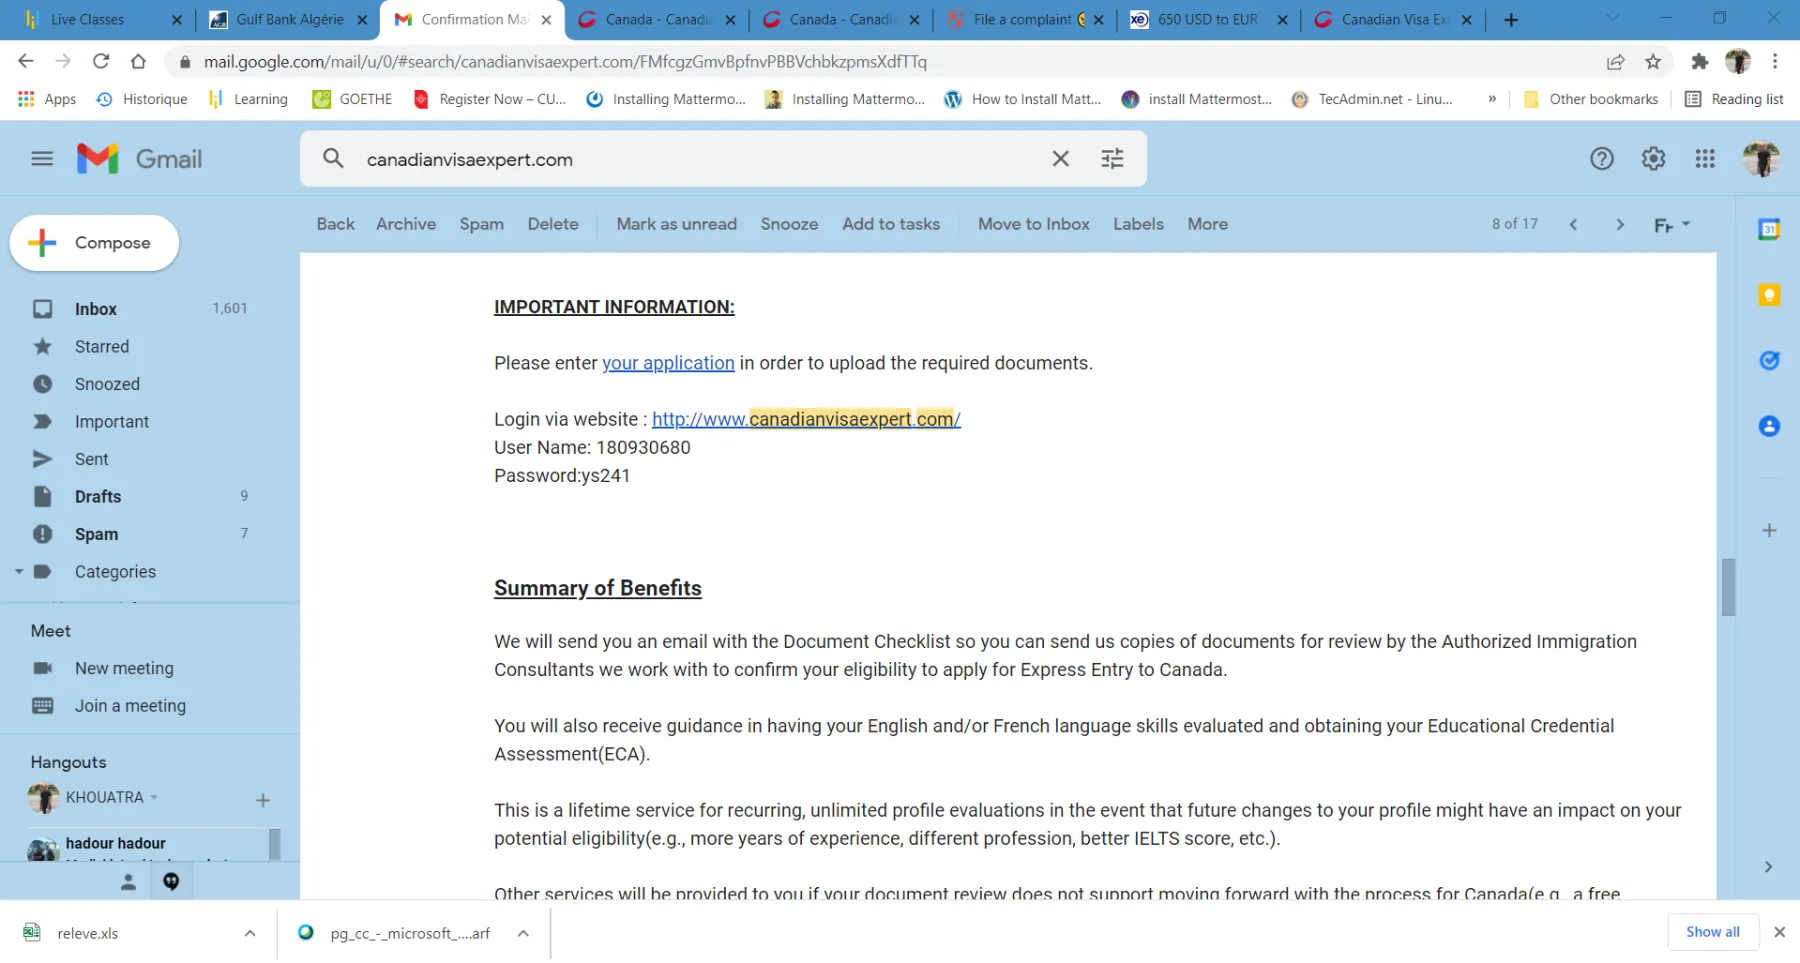1800x963 pixels.
Task: Open Google Tasks side panel icon
Action: (1768, 361)
